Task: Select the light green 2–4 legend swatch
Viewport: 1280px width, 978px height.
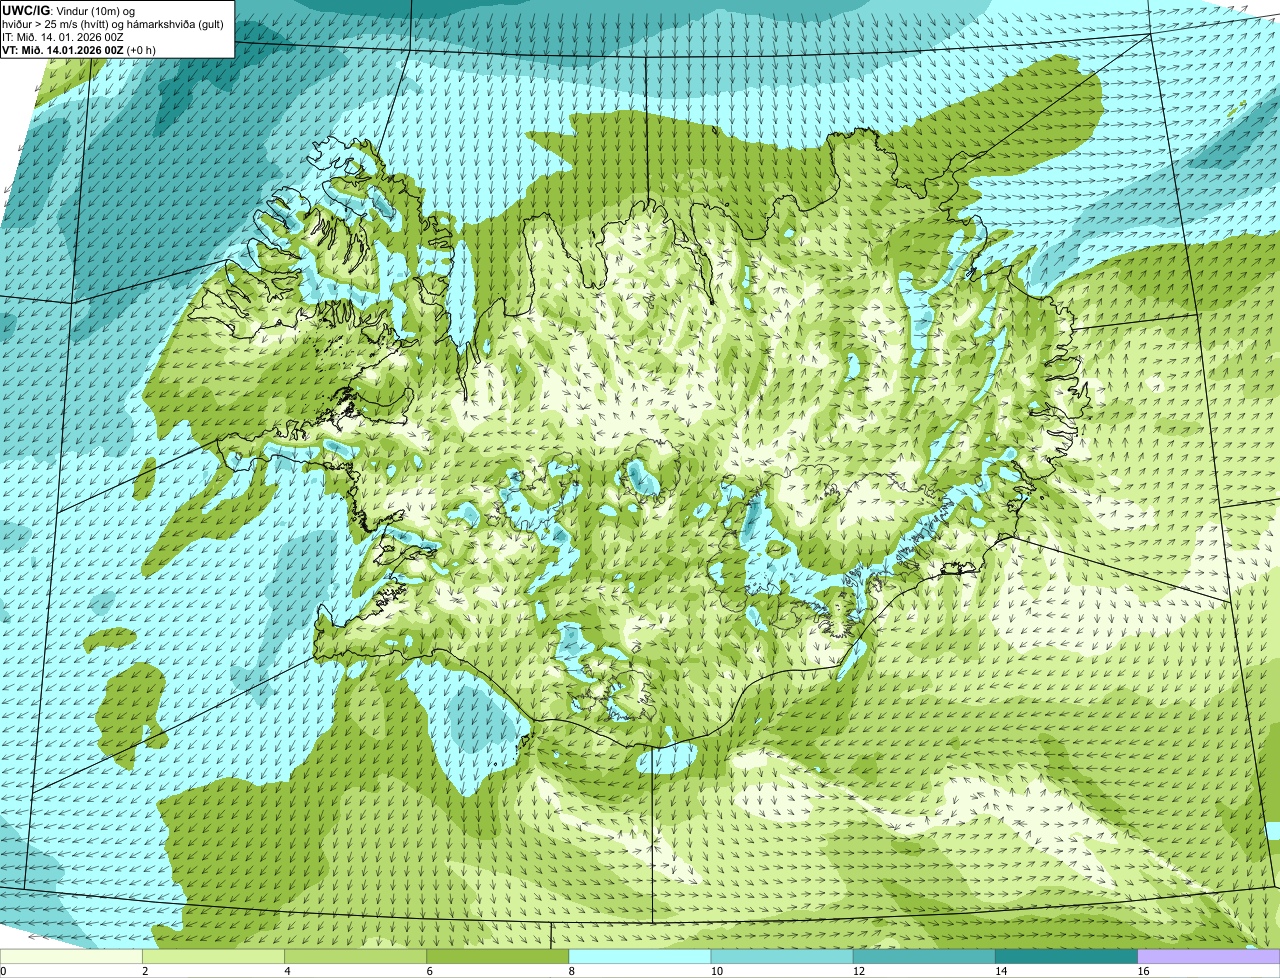Action: click(213, 957)
